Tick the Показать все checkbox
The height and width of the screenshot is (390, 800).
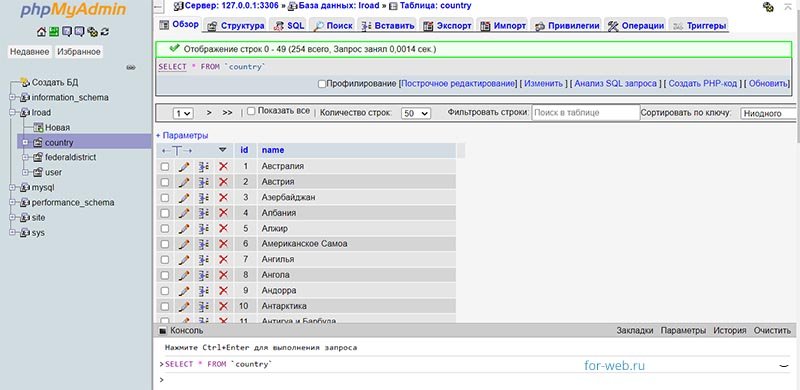coord(251,111)
